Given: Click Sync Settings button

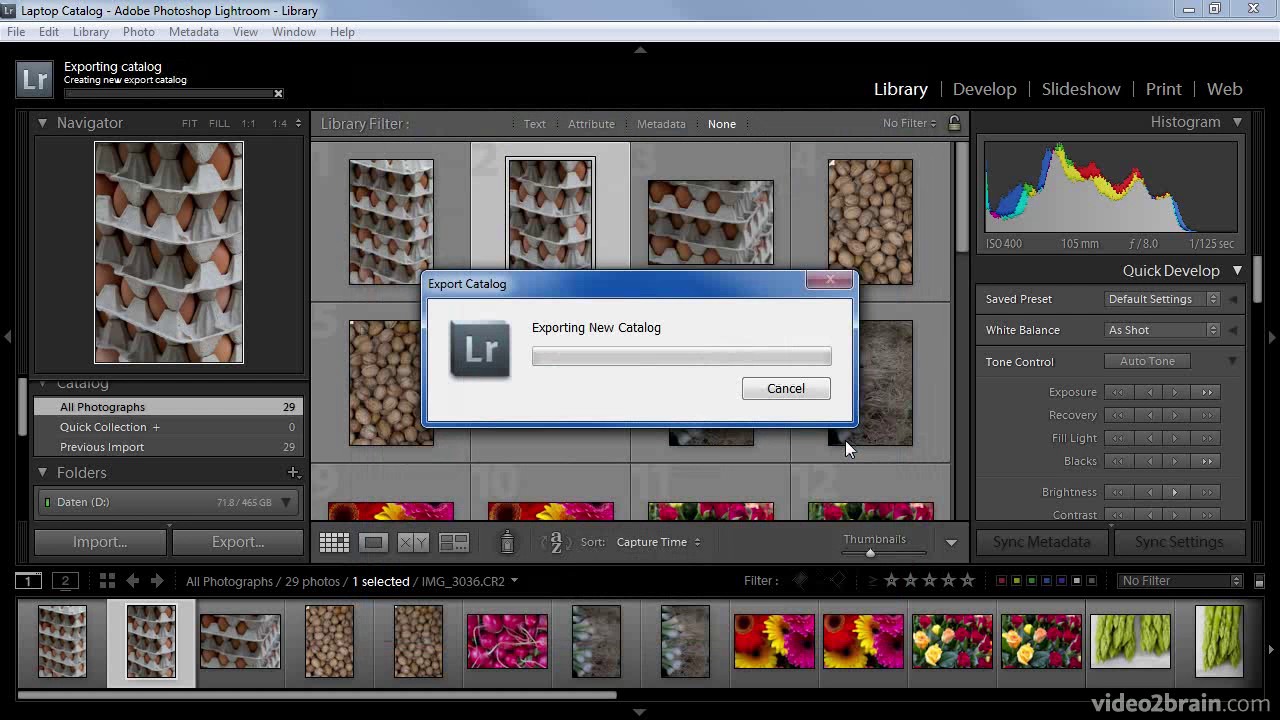Looking at the screenshot, I should 1179,542.
